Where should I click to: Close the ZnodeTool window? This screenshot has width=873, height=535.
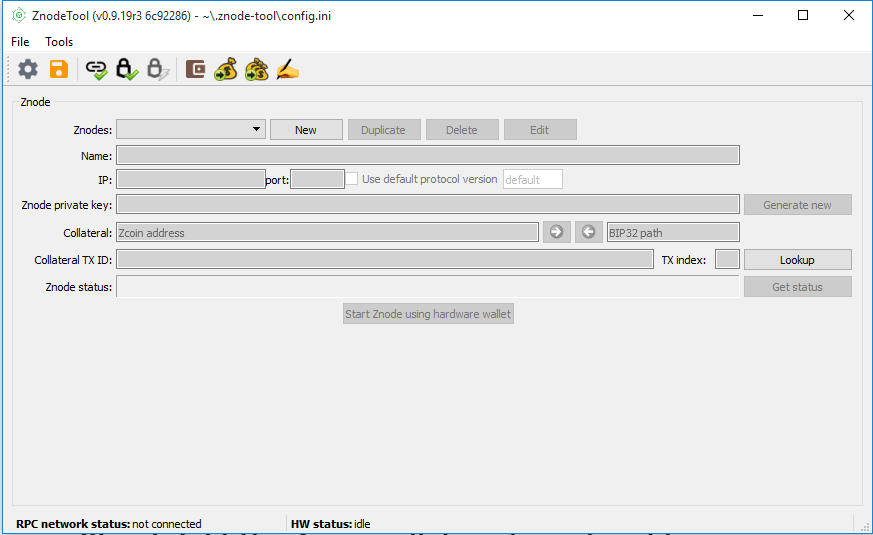point(849,16)
